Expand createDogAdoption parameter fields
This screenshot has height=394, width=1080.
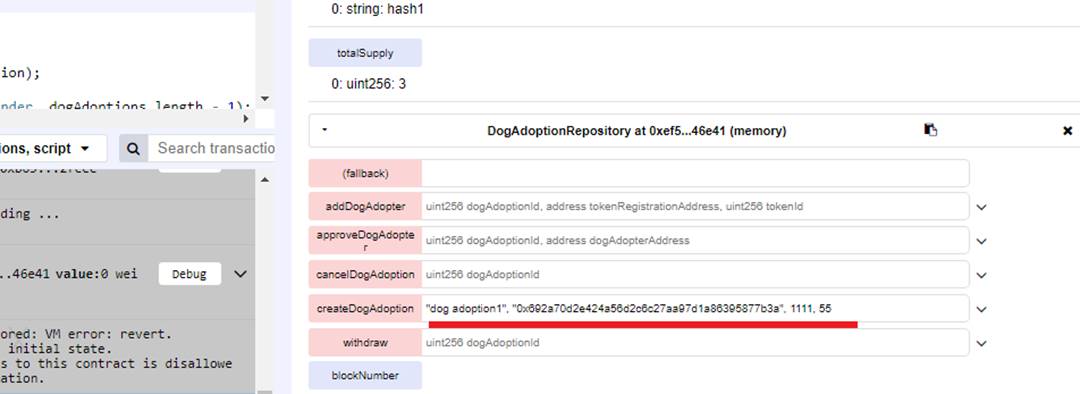982,309
